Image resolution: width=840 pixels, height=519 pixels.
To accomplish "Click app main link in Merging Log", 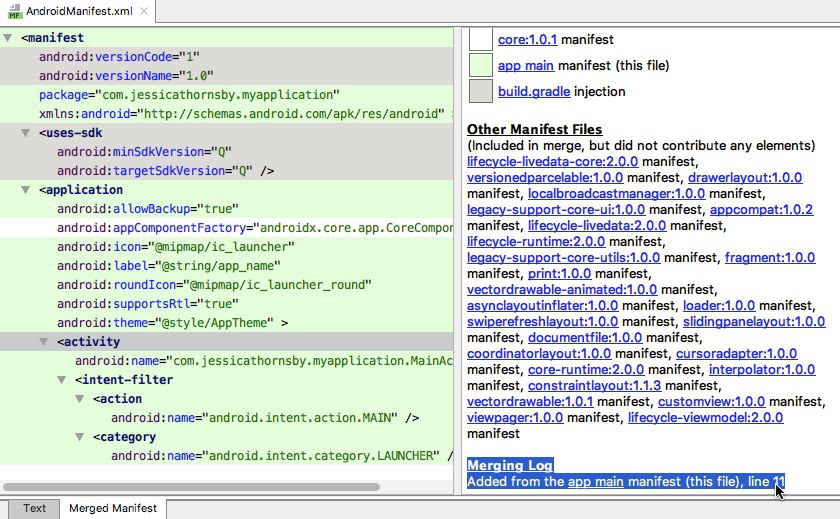I will (x=596, y=482).
